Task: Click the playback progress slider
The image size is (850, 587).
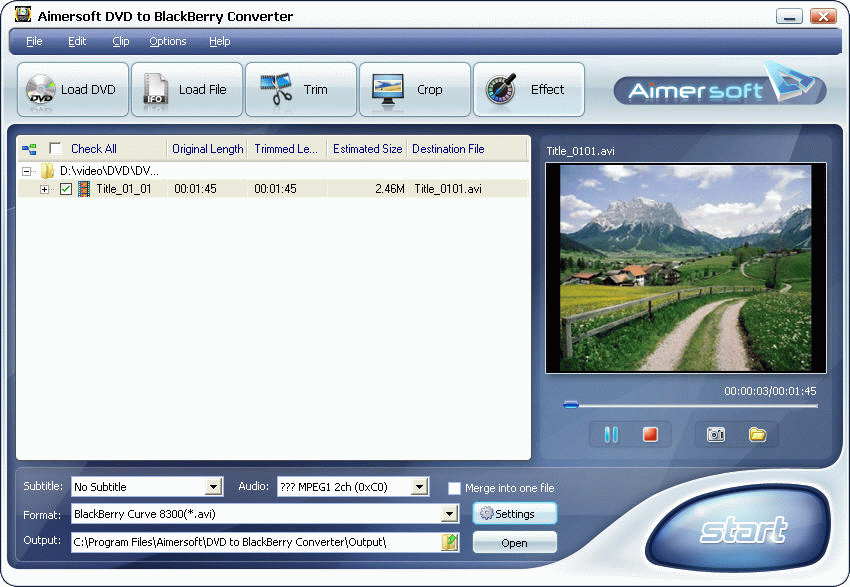Action: [570, 404]
